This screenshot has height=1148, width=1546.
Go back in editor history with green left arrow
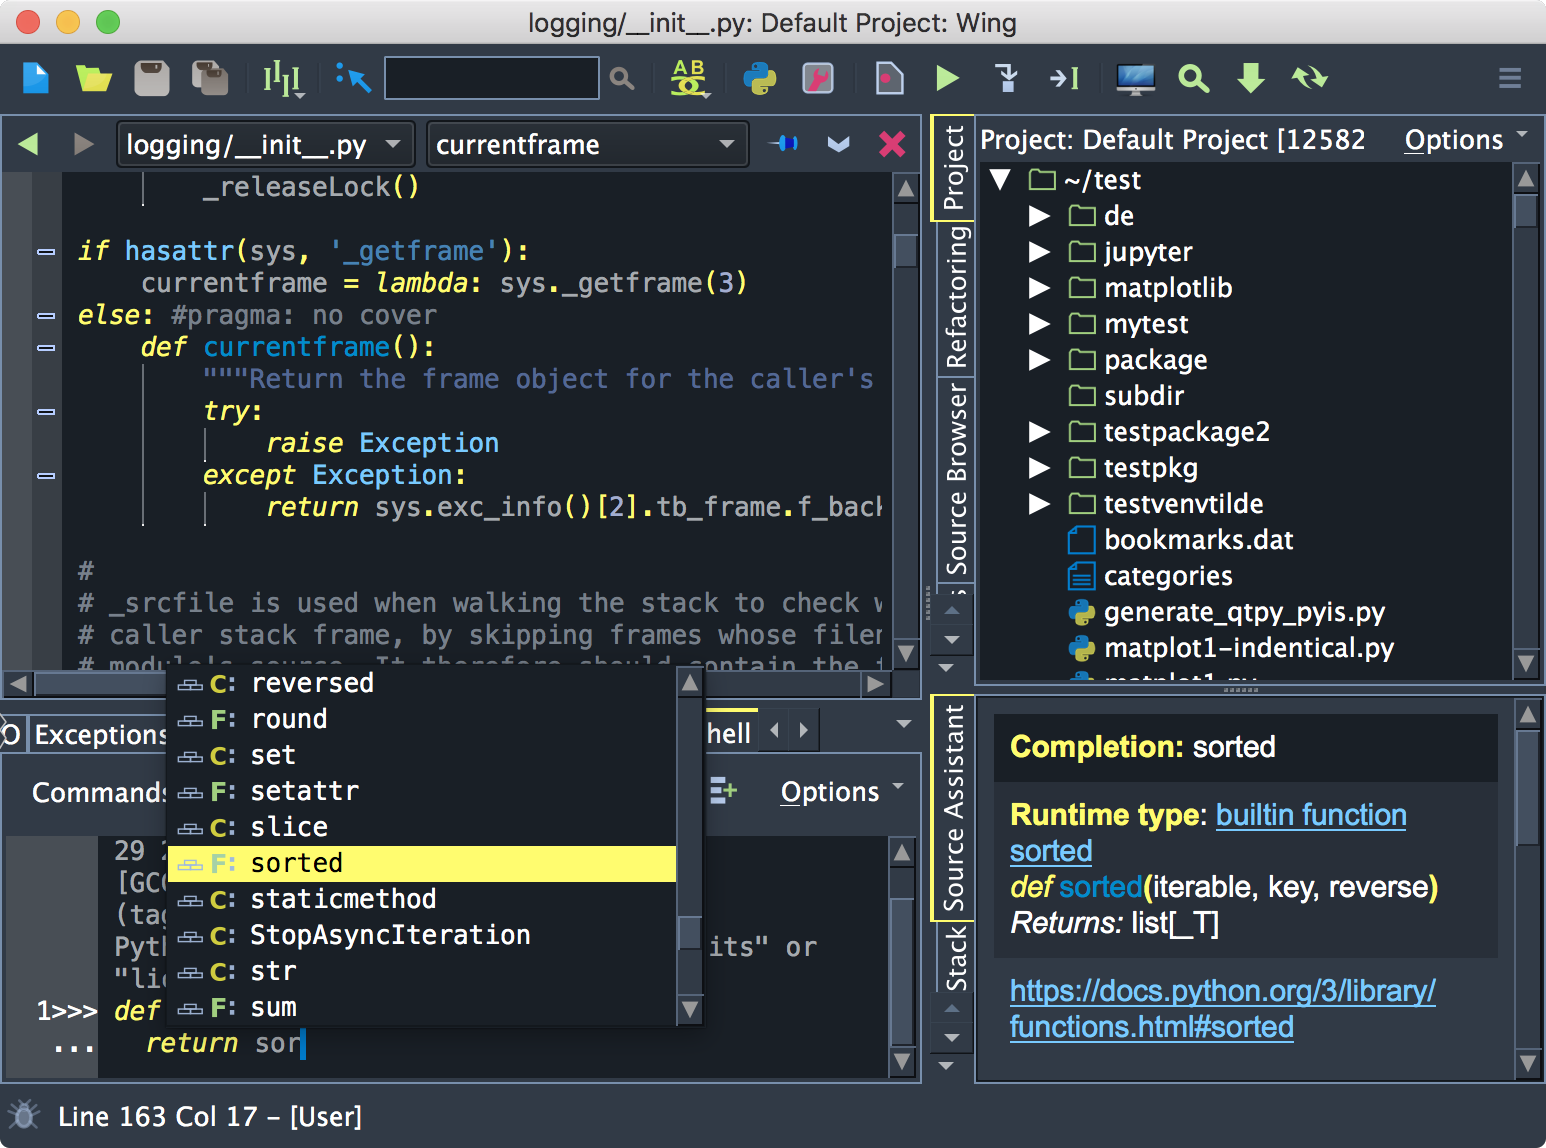coord(28,144)
